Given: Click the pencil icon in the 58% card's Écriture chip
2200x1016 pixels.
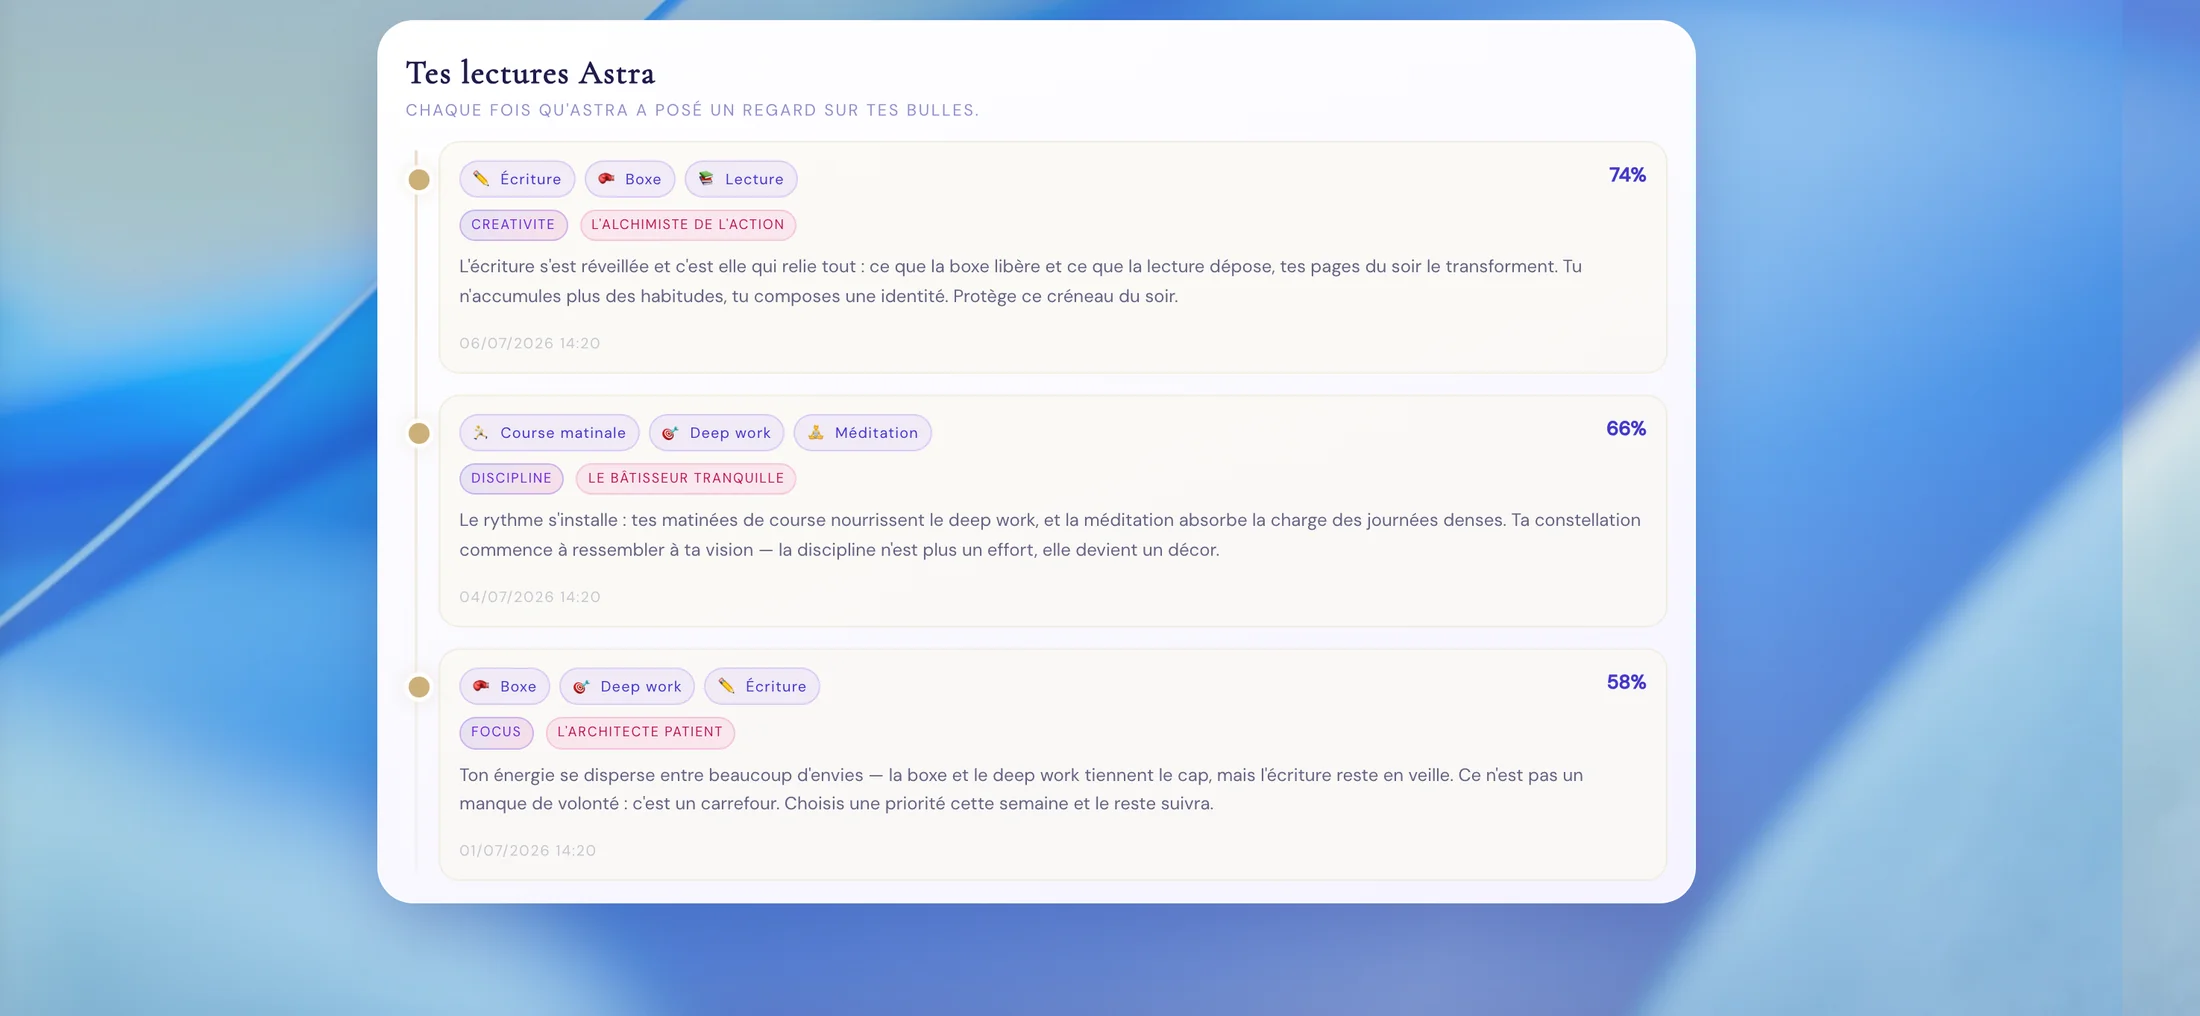Looking at the screenshot, I should click(x=726, y=686).
